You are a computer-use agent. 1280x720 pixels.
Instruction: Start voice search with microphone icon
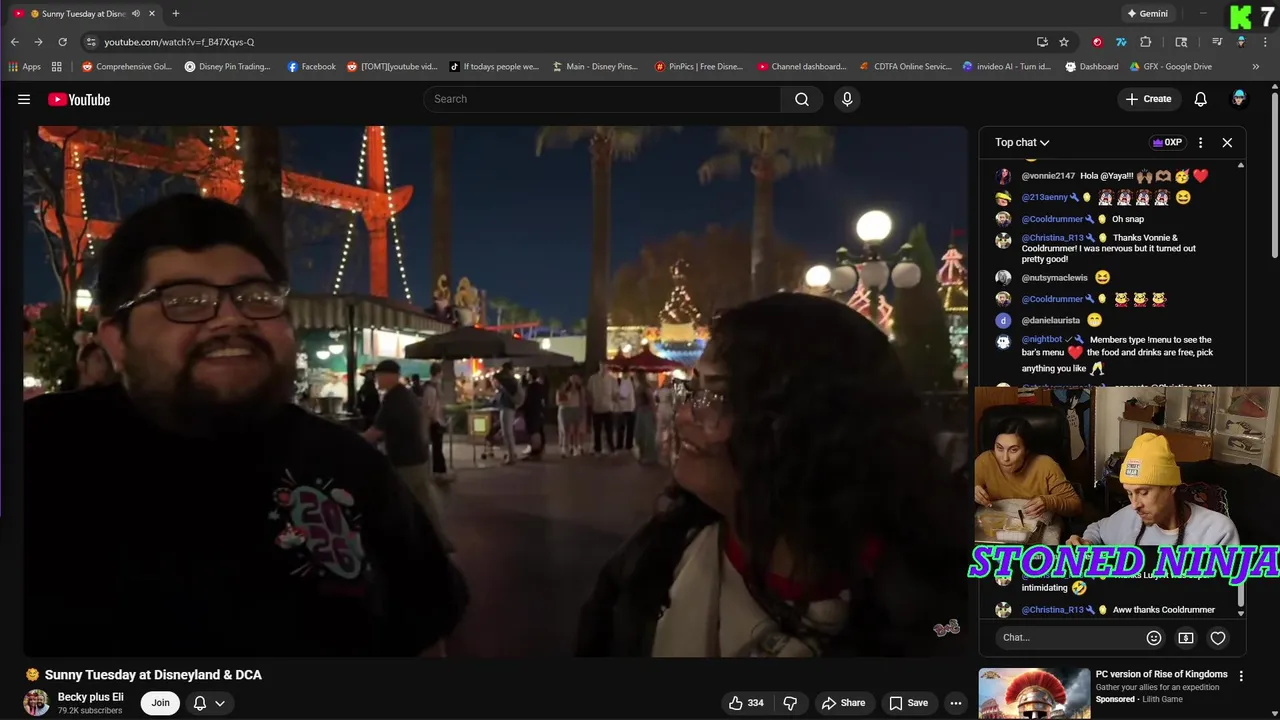847,99
